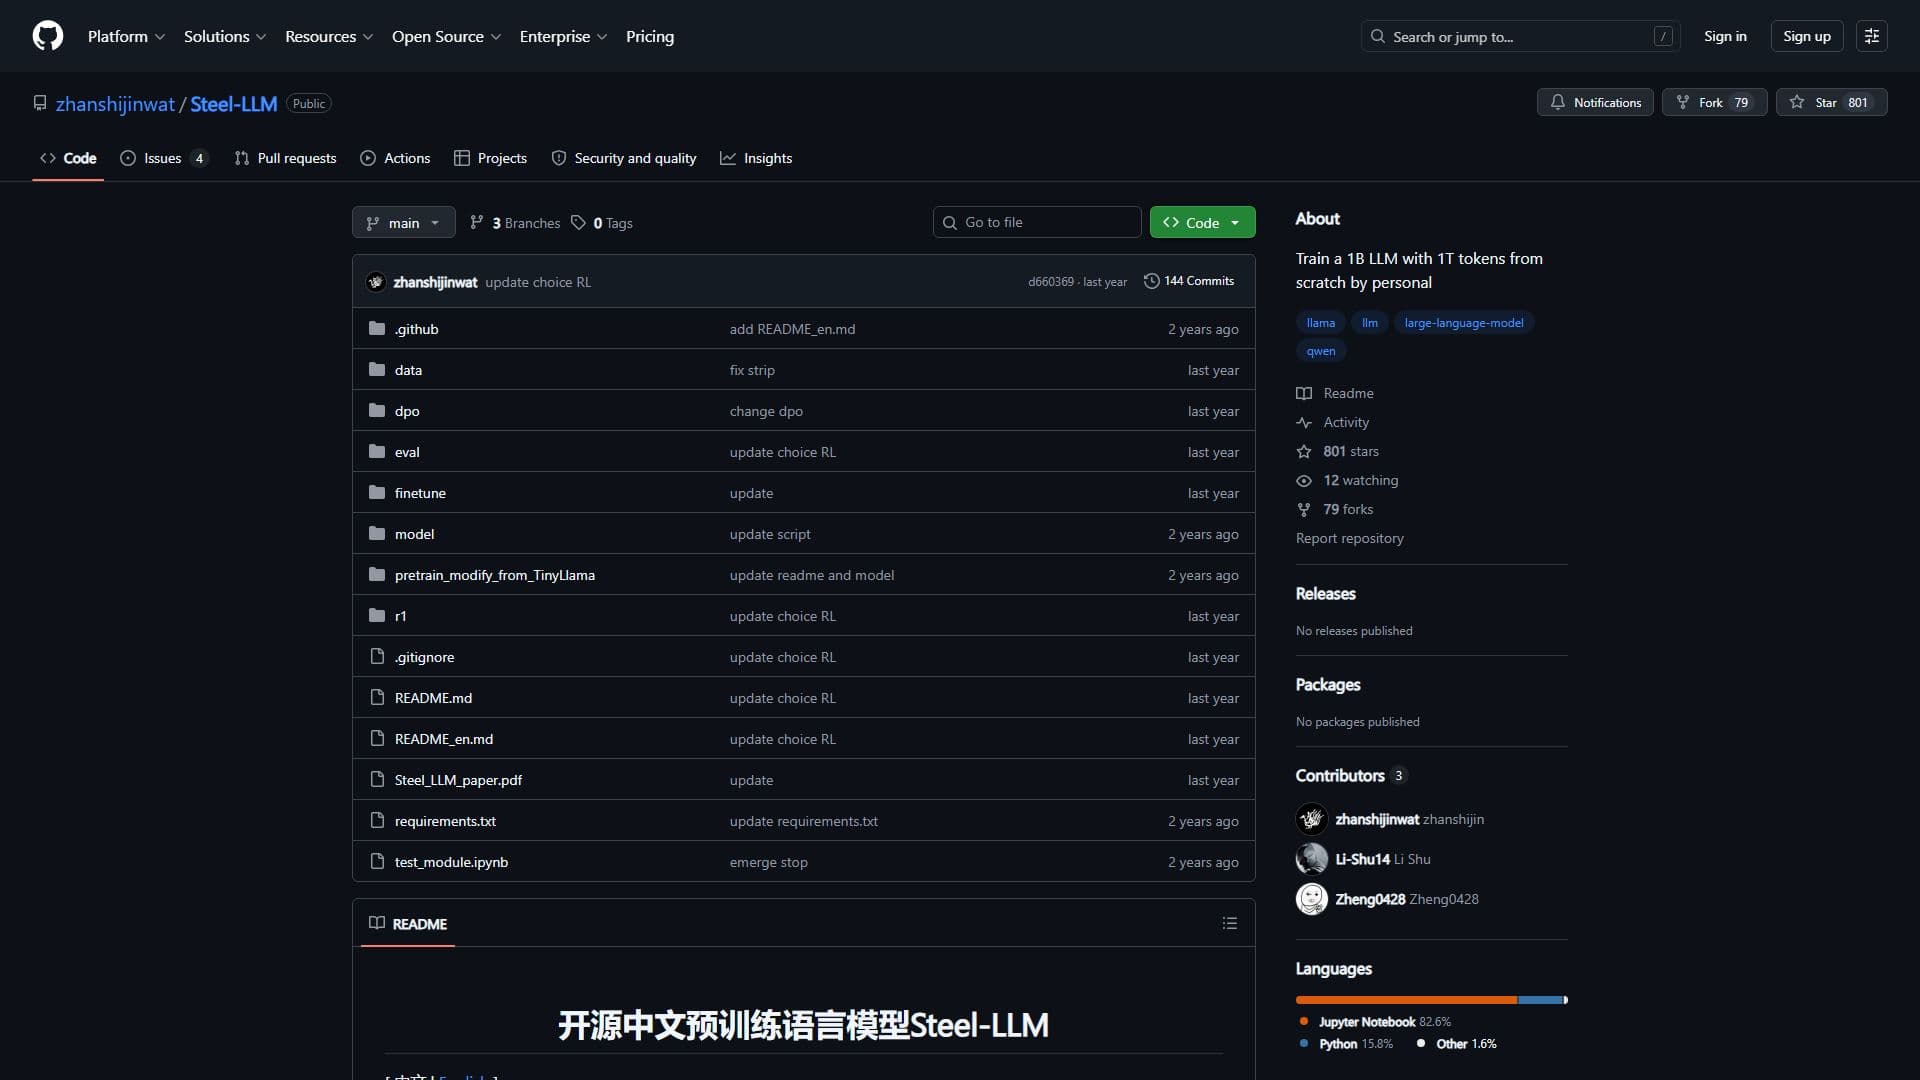This screenshot has height=1080, width=1920.
Task: Fork the repository button
Action: pos(1714,102)
